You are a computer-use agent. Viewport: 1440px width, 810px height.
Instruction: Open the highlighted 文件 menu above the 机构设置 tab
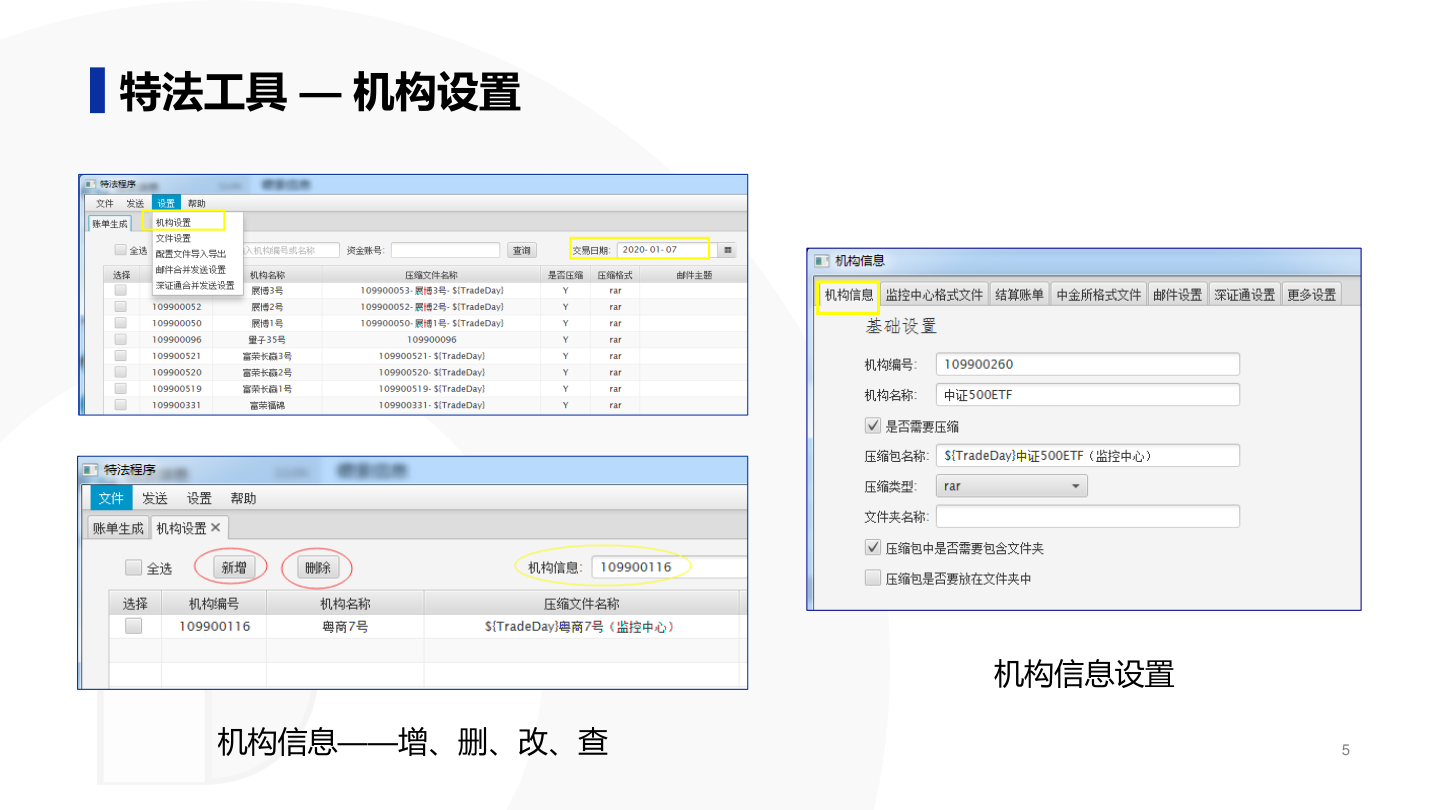pyautogui.click(x=111, y=498)
